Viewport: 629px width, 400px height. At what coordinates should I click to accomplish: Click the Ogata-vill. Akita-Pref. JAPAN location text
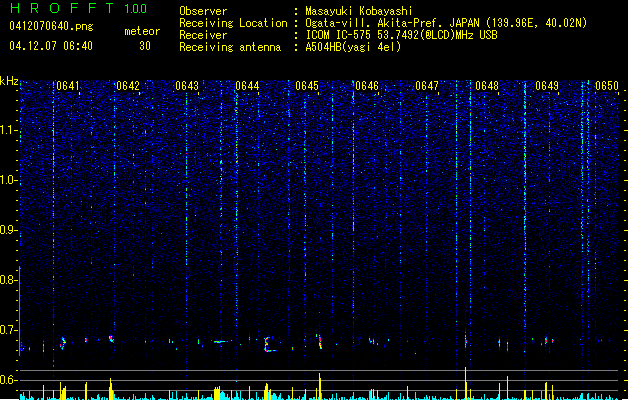tap(446, 23)
